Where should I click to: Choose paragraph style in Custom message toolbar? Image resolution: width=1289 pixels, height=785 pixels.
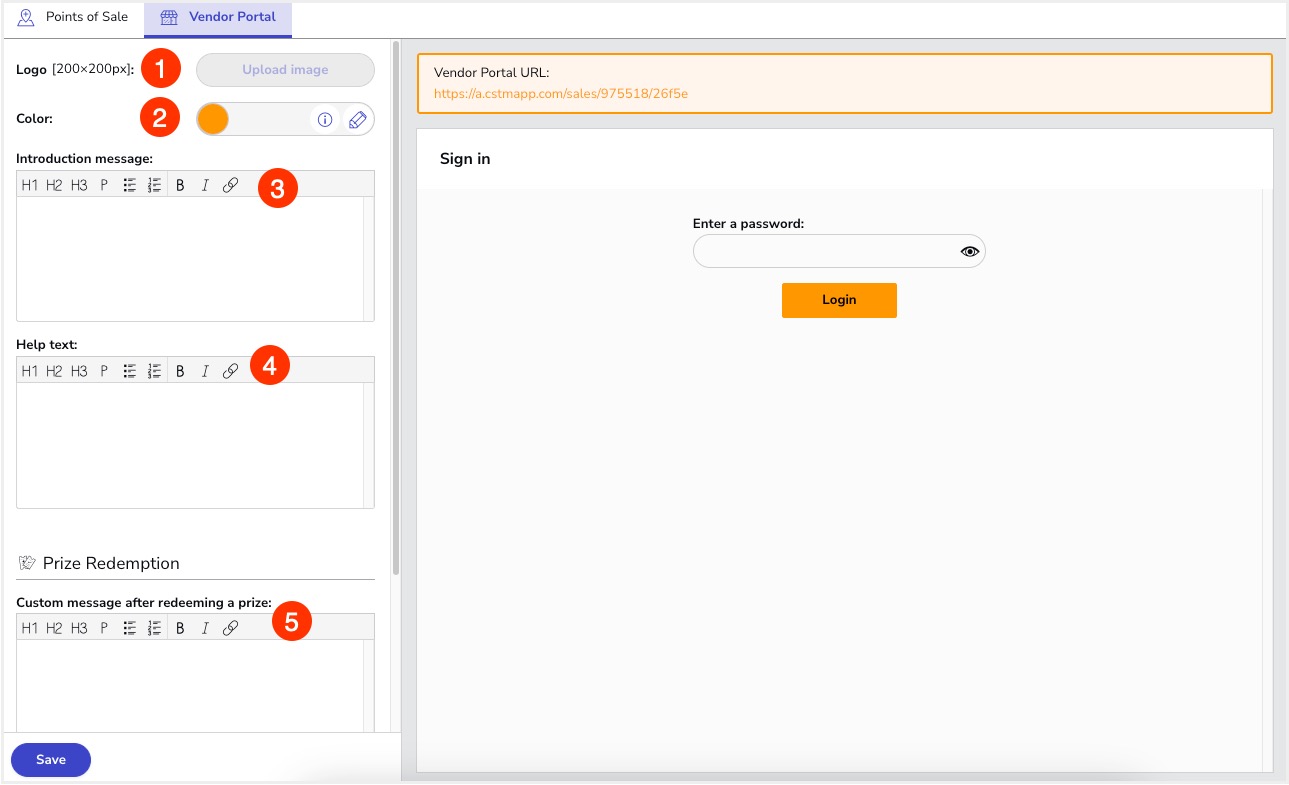(x=103, y=628)
